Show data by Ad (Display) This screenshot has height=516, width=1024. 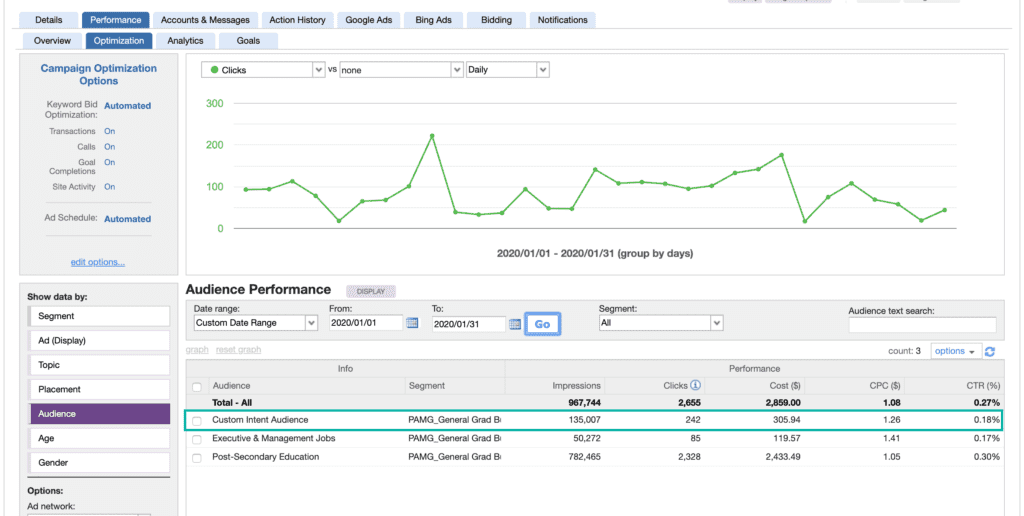99,340
